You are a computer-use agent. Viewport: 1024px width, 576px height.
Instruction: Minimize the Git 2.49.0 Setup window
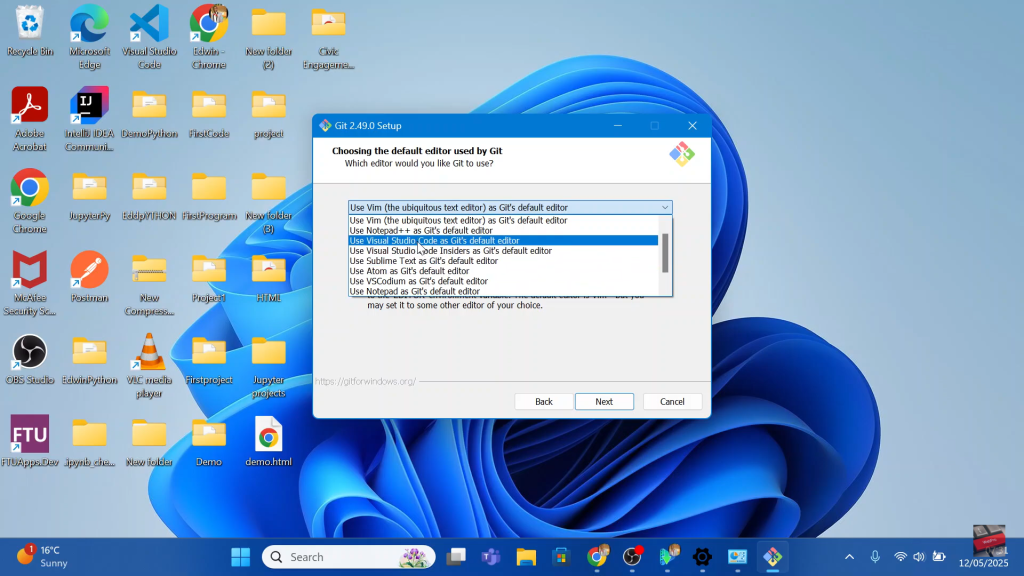[x=617, y=125]
